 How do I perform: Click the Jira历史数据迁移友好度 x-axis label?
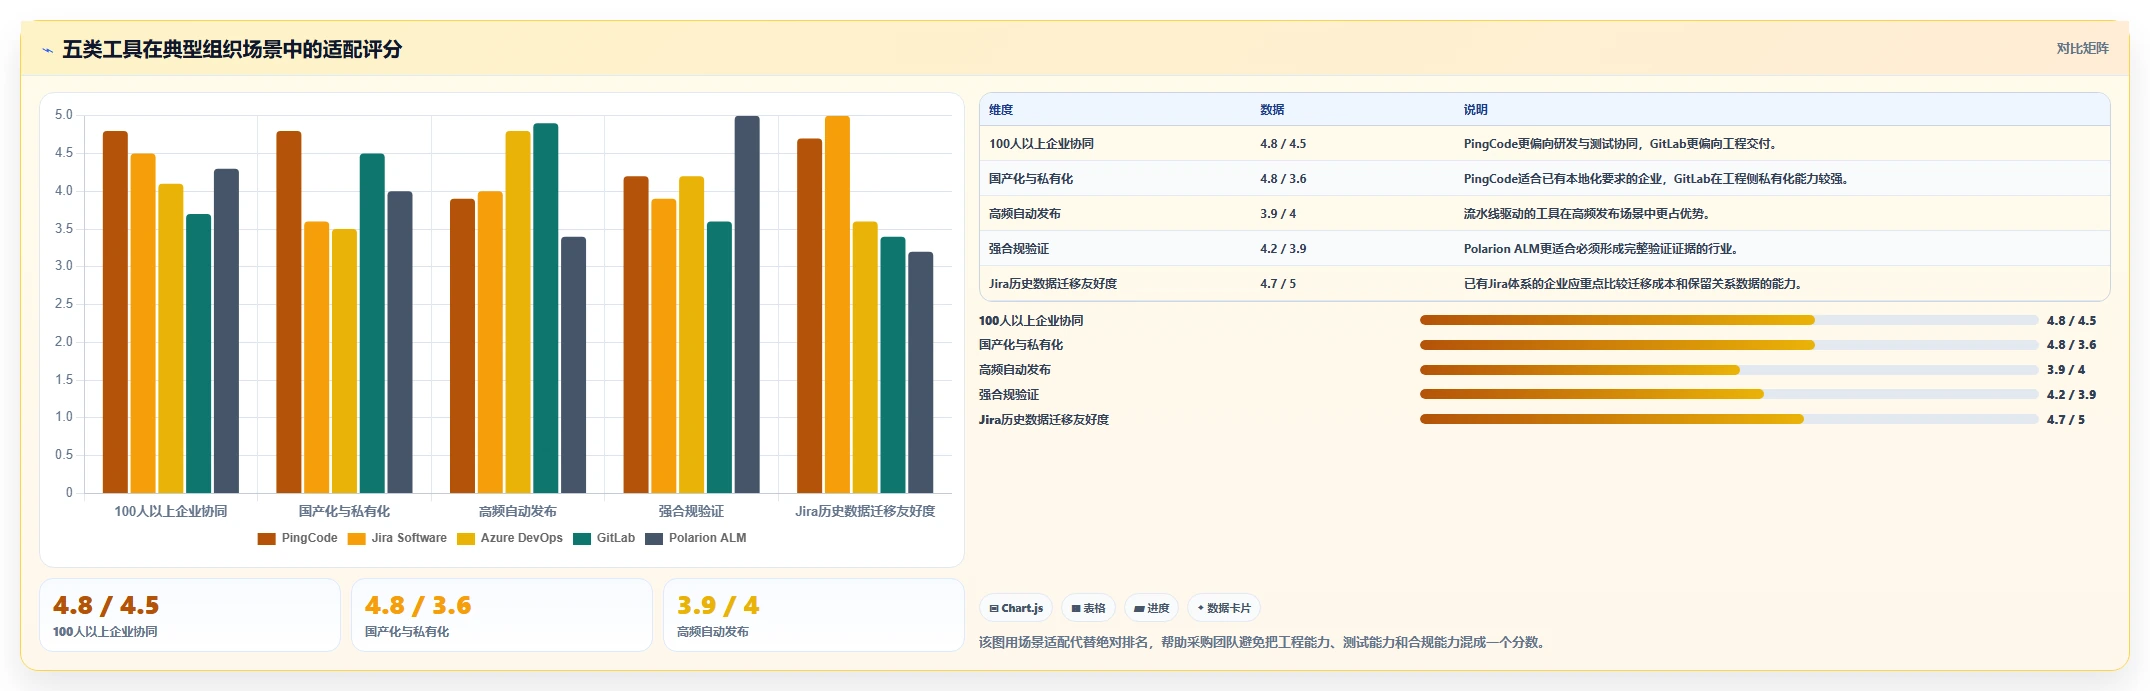tap(865, 511)
